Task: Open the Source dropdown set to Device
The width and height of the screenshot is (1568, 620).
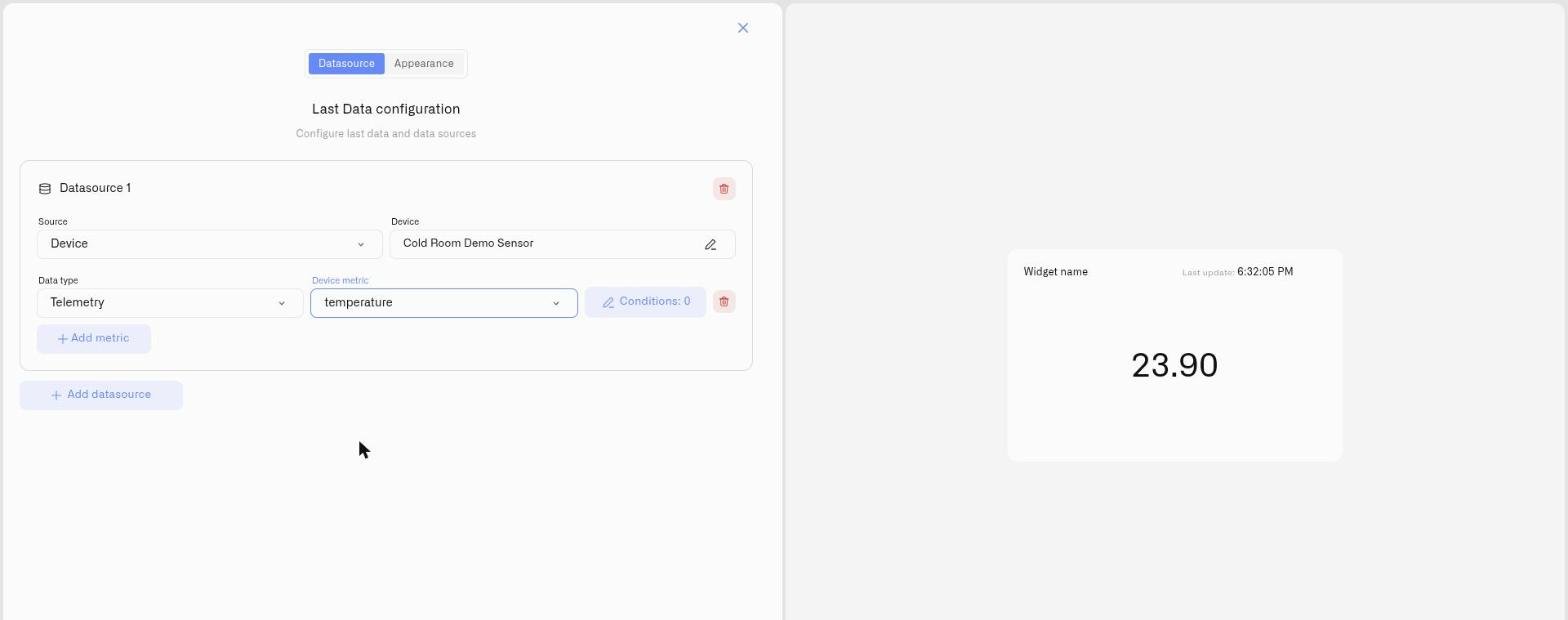Action: click(x=210, y=244)
